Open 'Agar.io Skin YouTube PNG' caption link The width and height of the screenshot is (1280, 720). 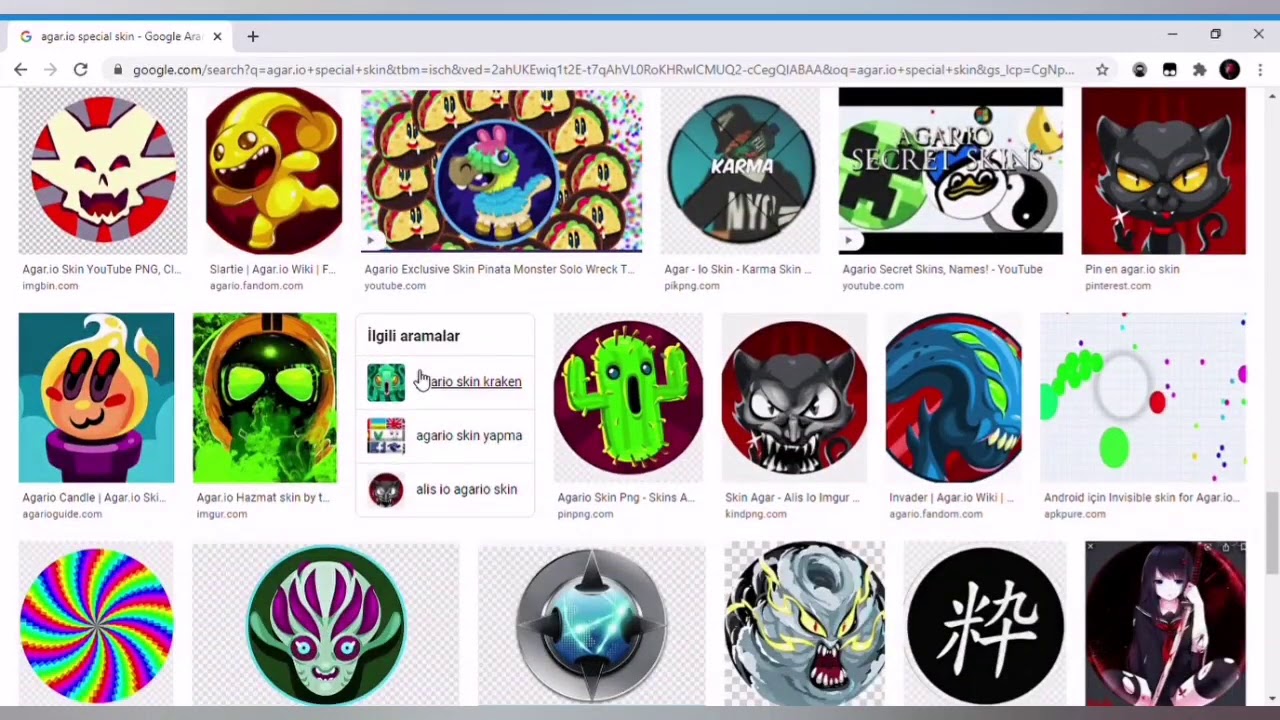tap(102, 269)
